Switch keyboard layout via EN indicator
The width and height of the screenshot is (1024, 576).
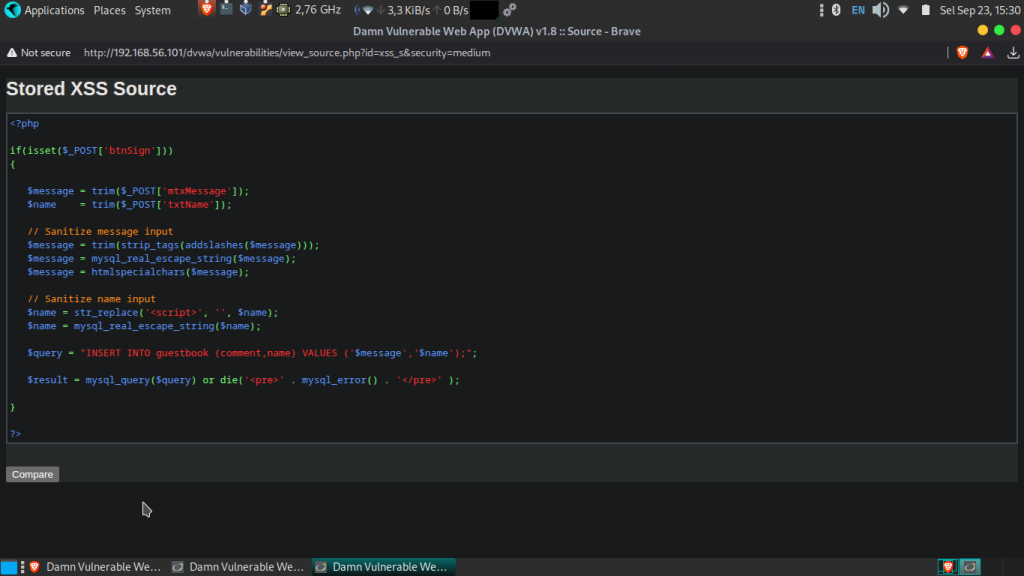tap(858, 10)
